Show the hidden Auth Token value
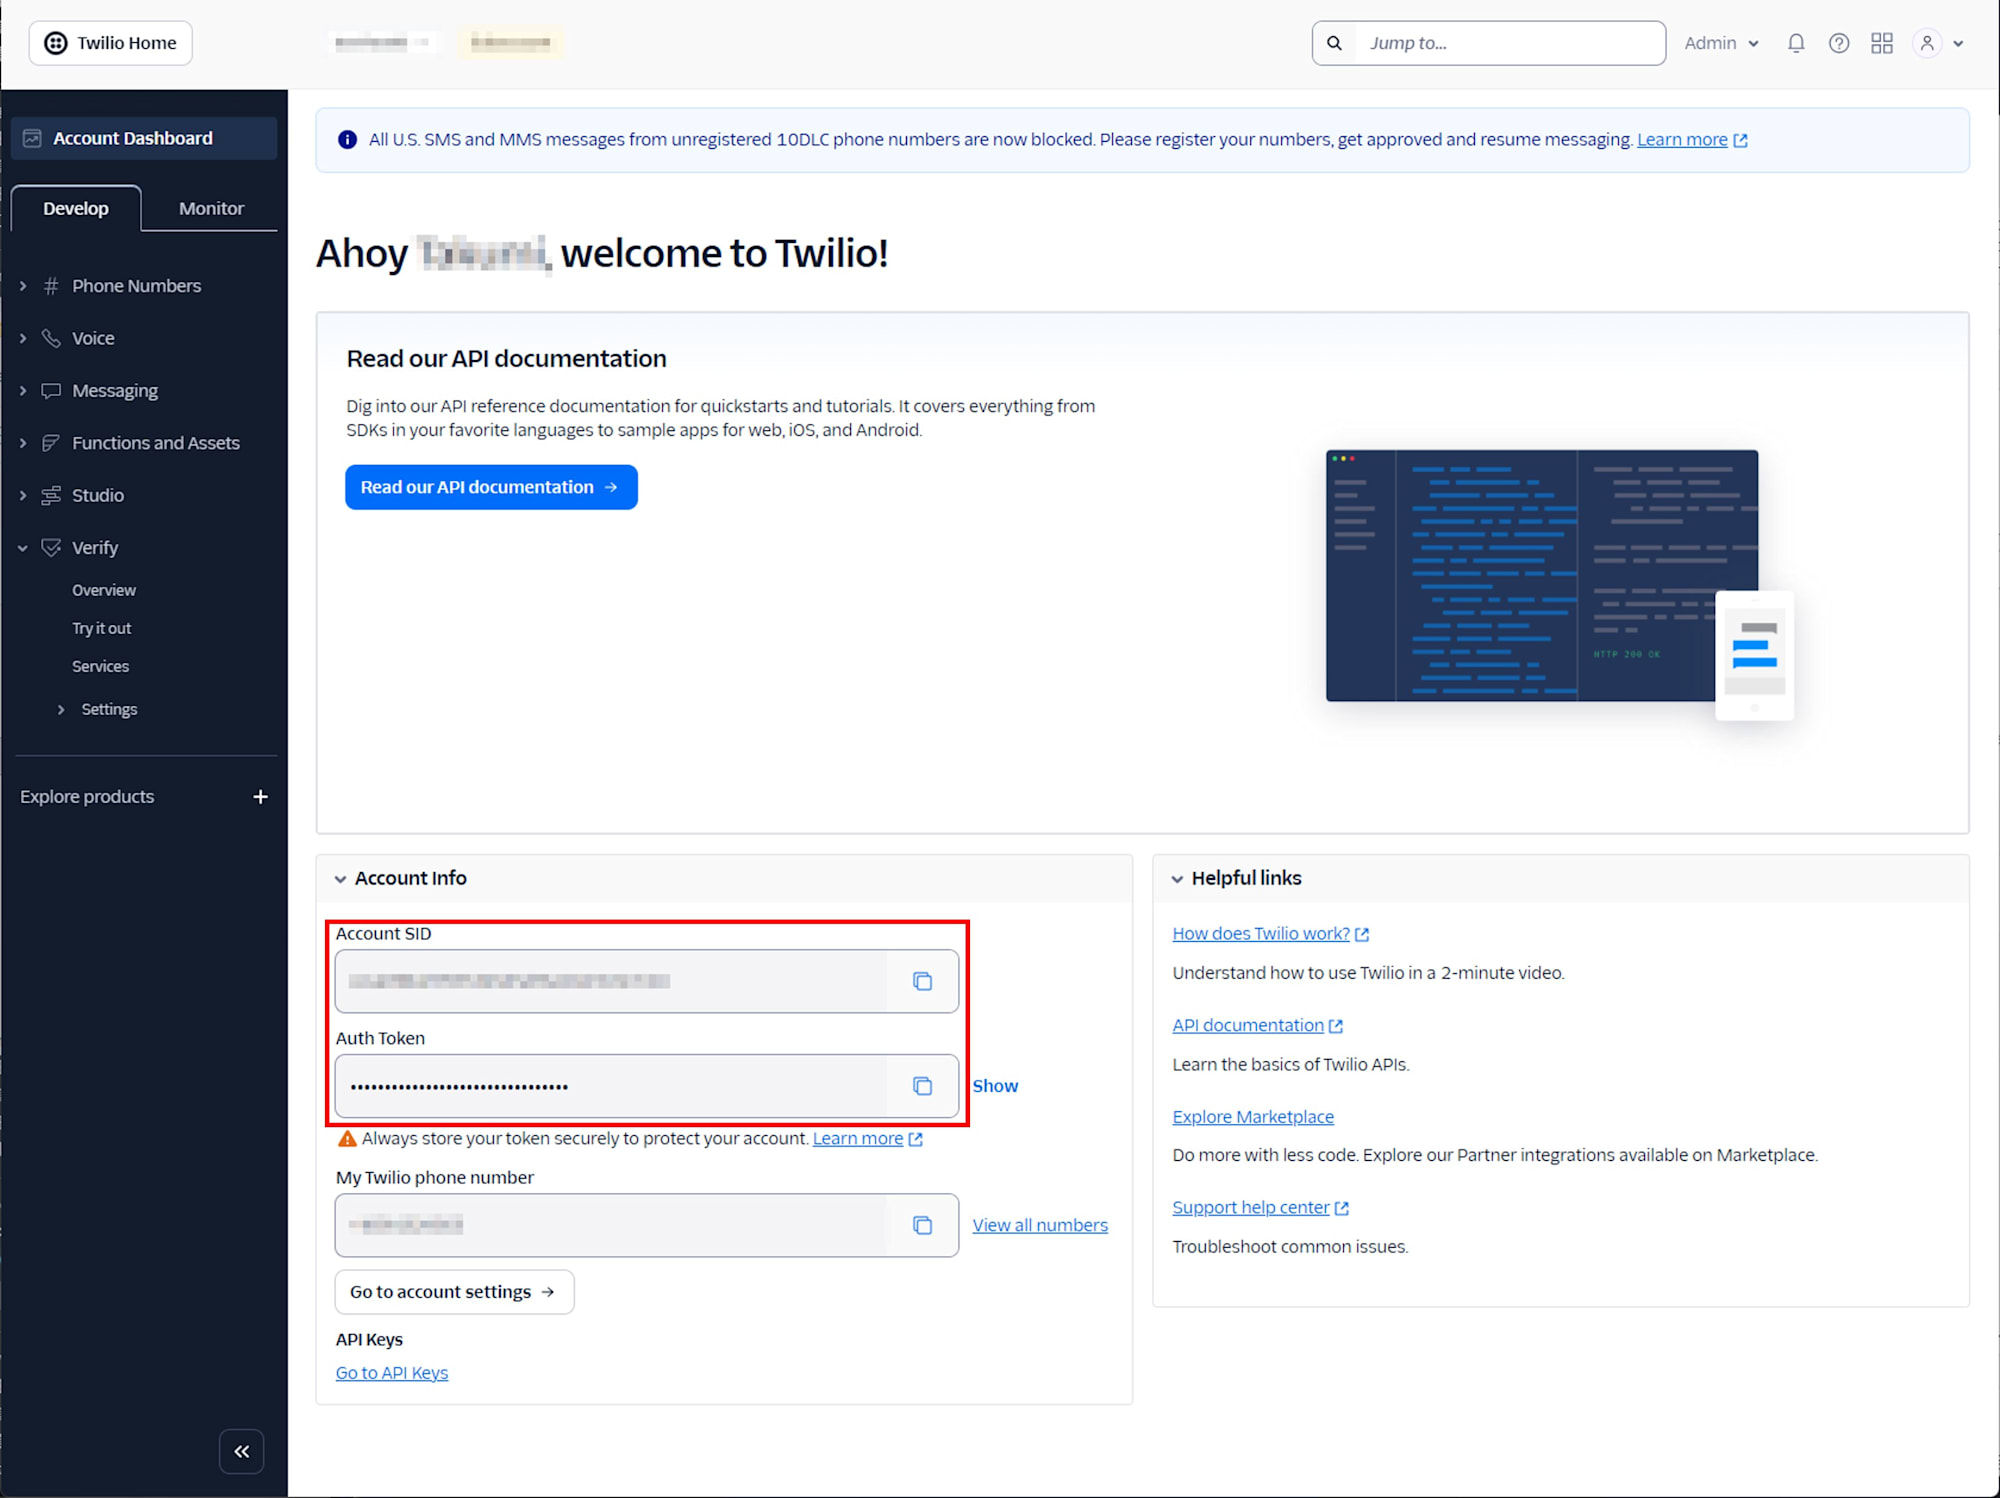The width and height of the screenshot is (2000, 1498). [x=995, y=1085]
